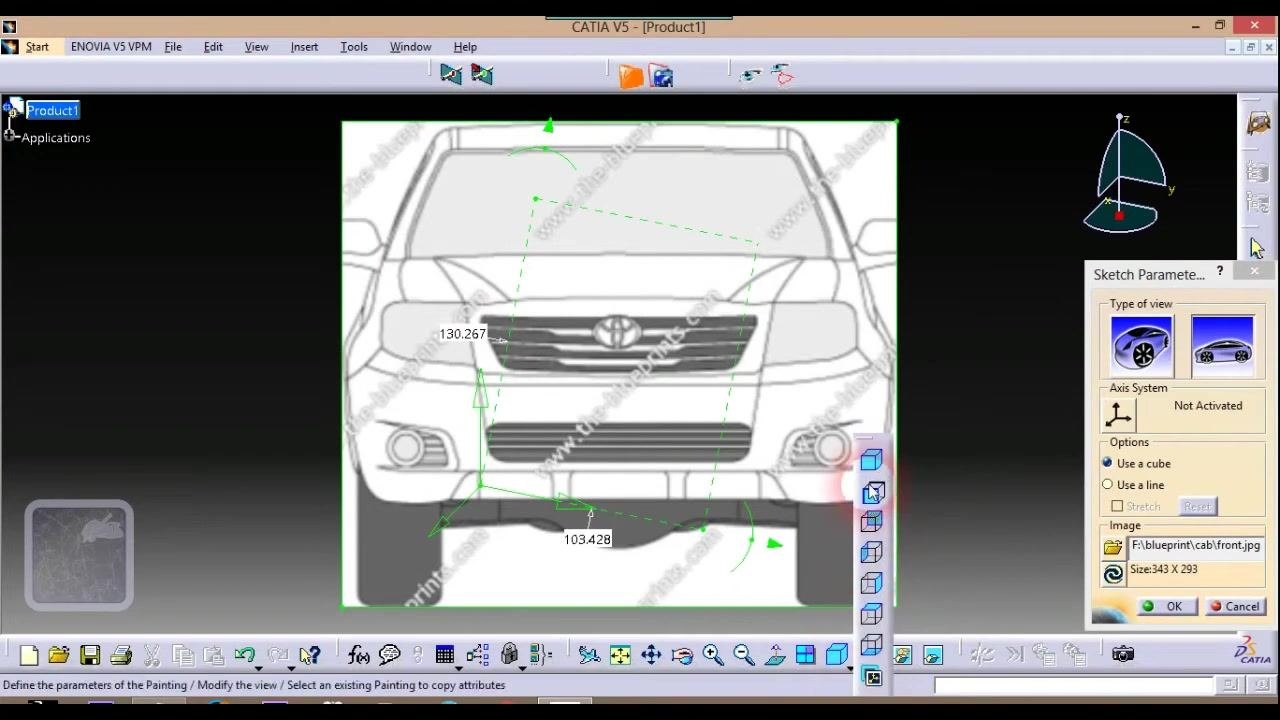Select the 'Use a cube' option
This screenshot has height=720, width=1280.
[1107, 463]
